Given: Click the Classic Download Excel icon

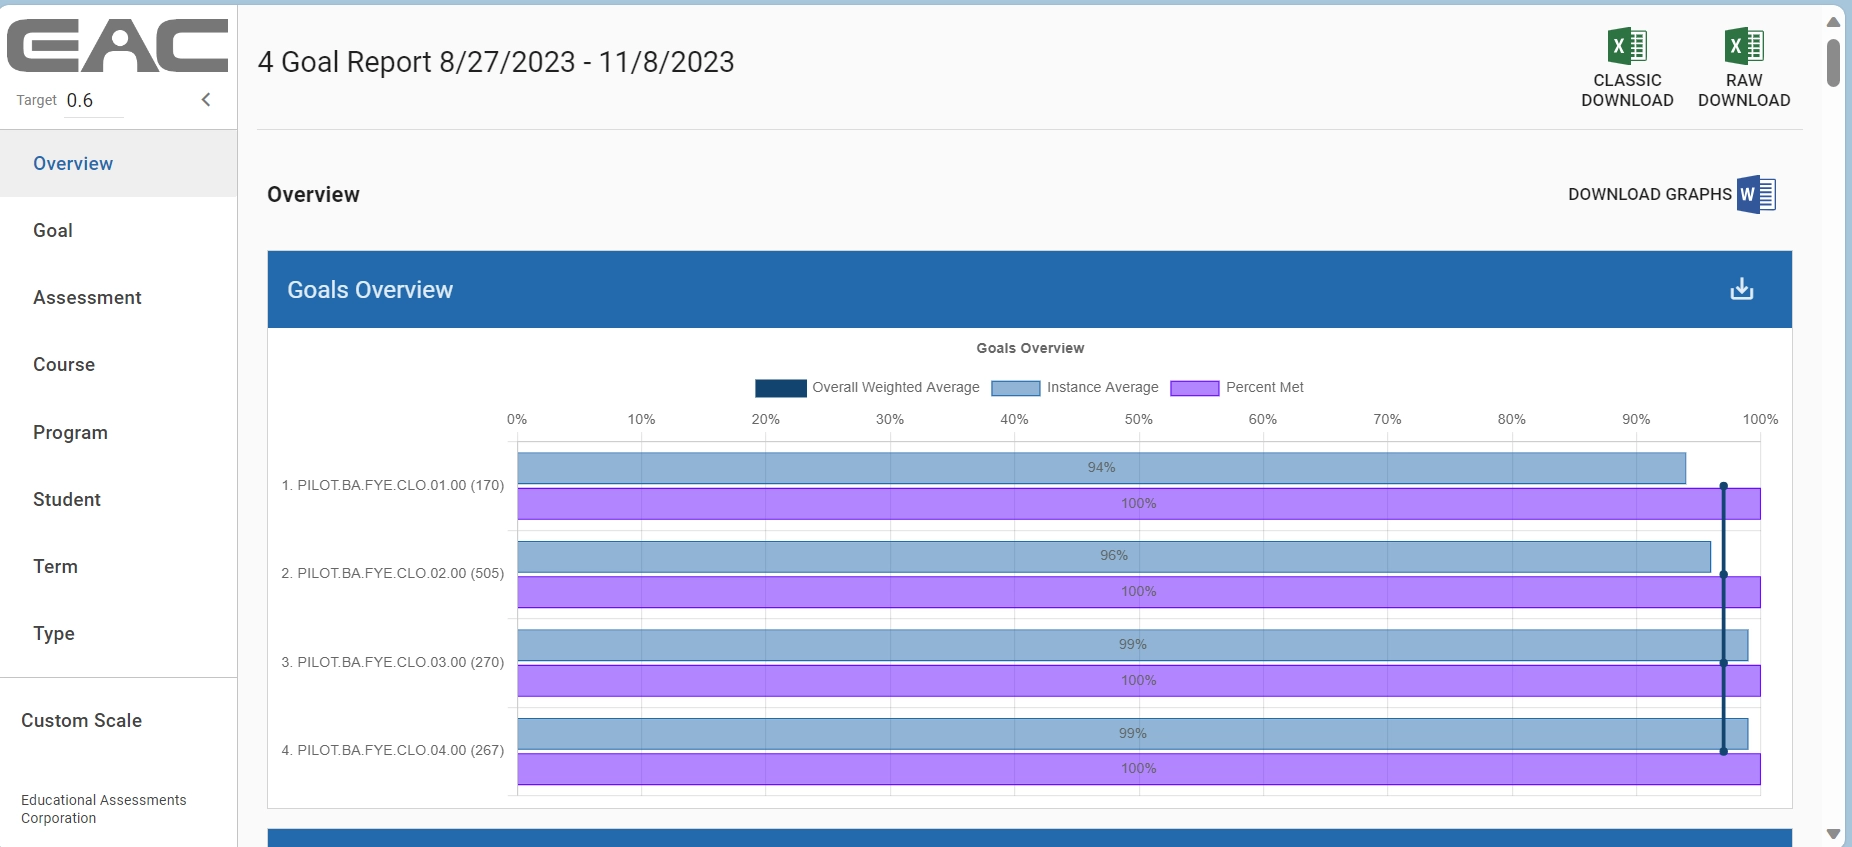Looking at the screenshot, I should (x=1627, y=46).
